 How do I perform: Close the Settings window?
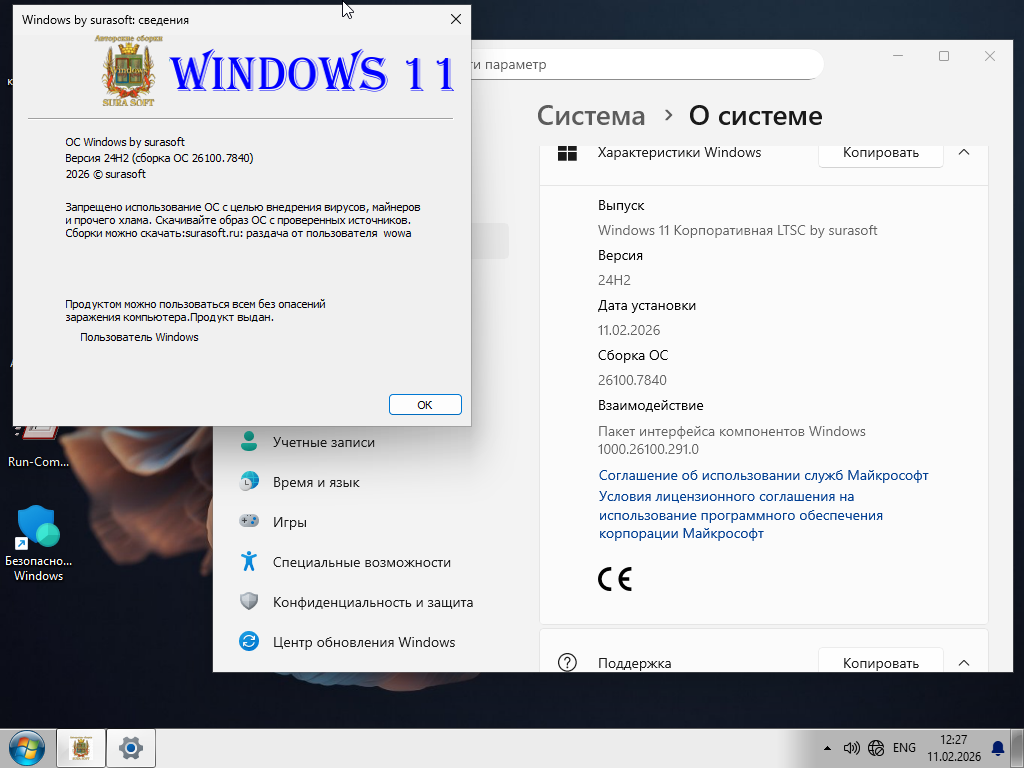coord(989,56)
